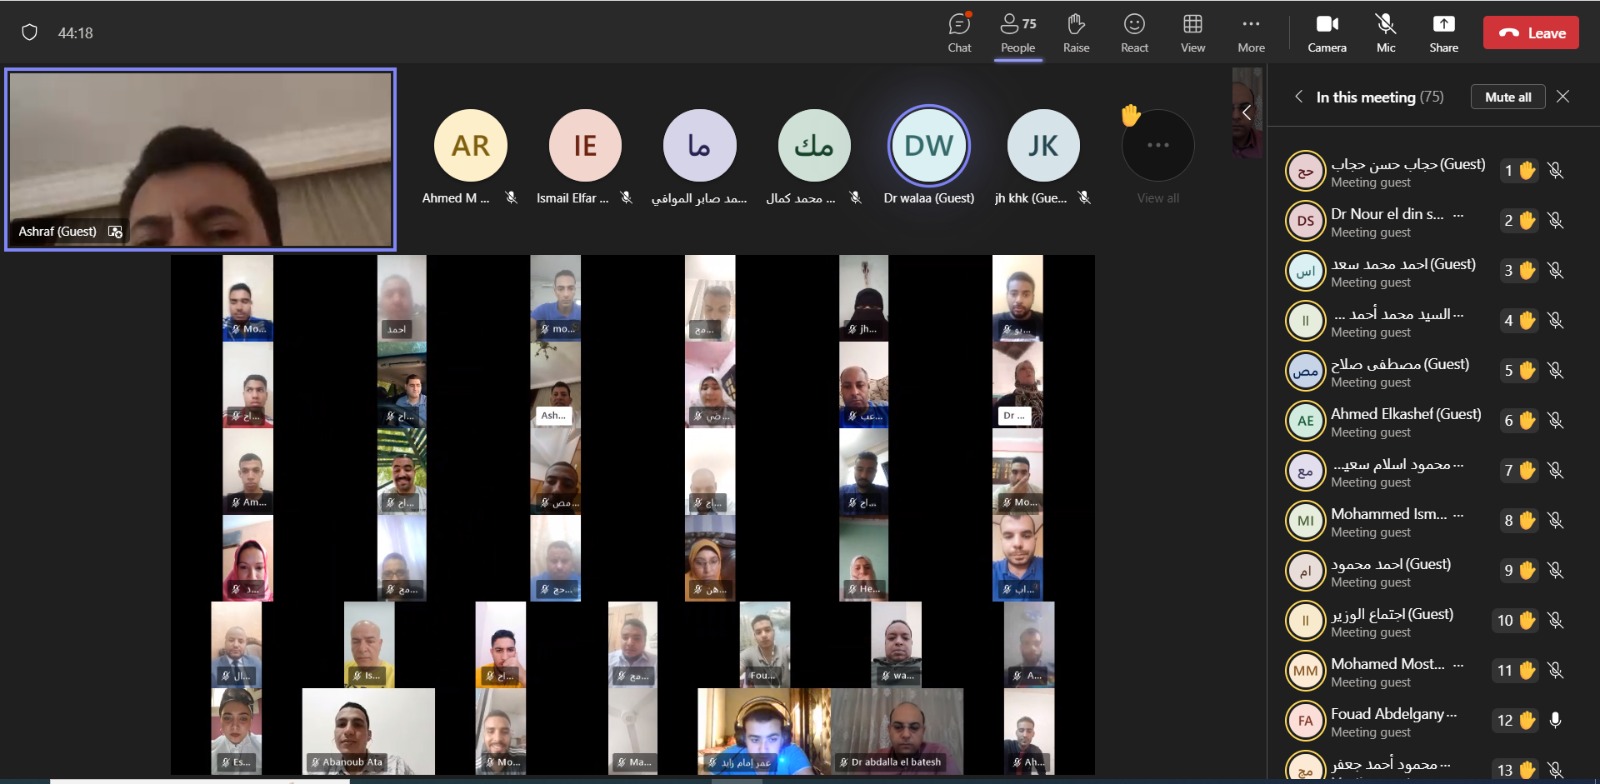Viewport: 1600px width, 784px height.
Task: Leave the meeting
Action: (1531, 33)
